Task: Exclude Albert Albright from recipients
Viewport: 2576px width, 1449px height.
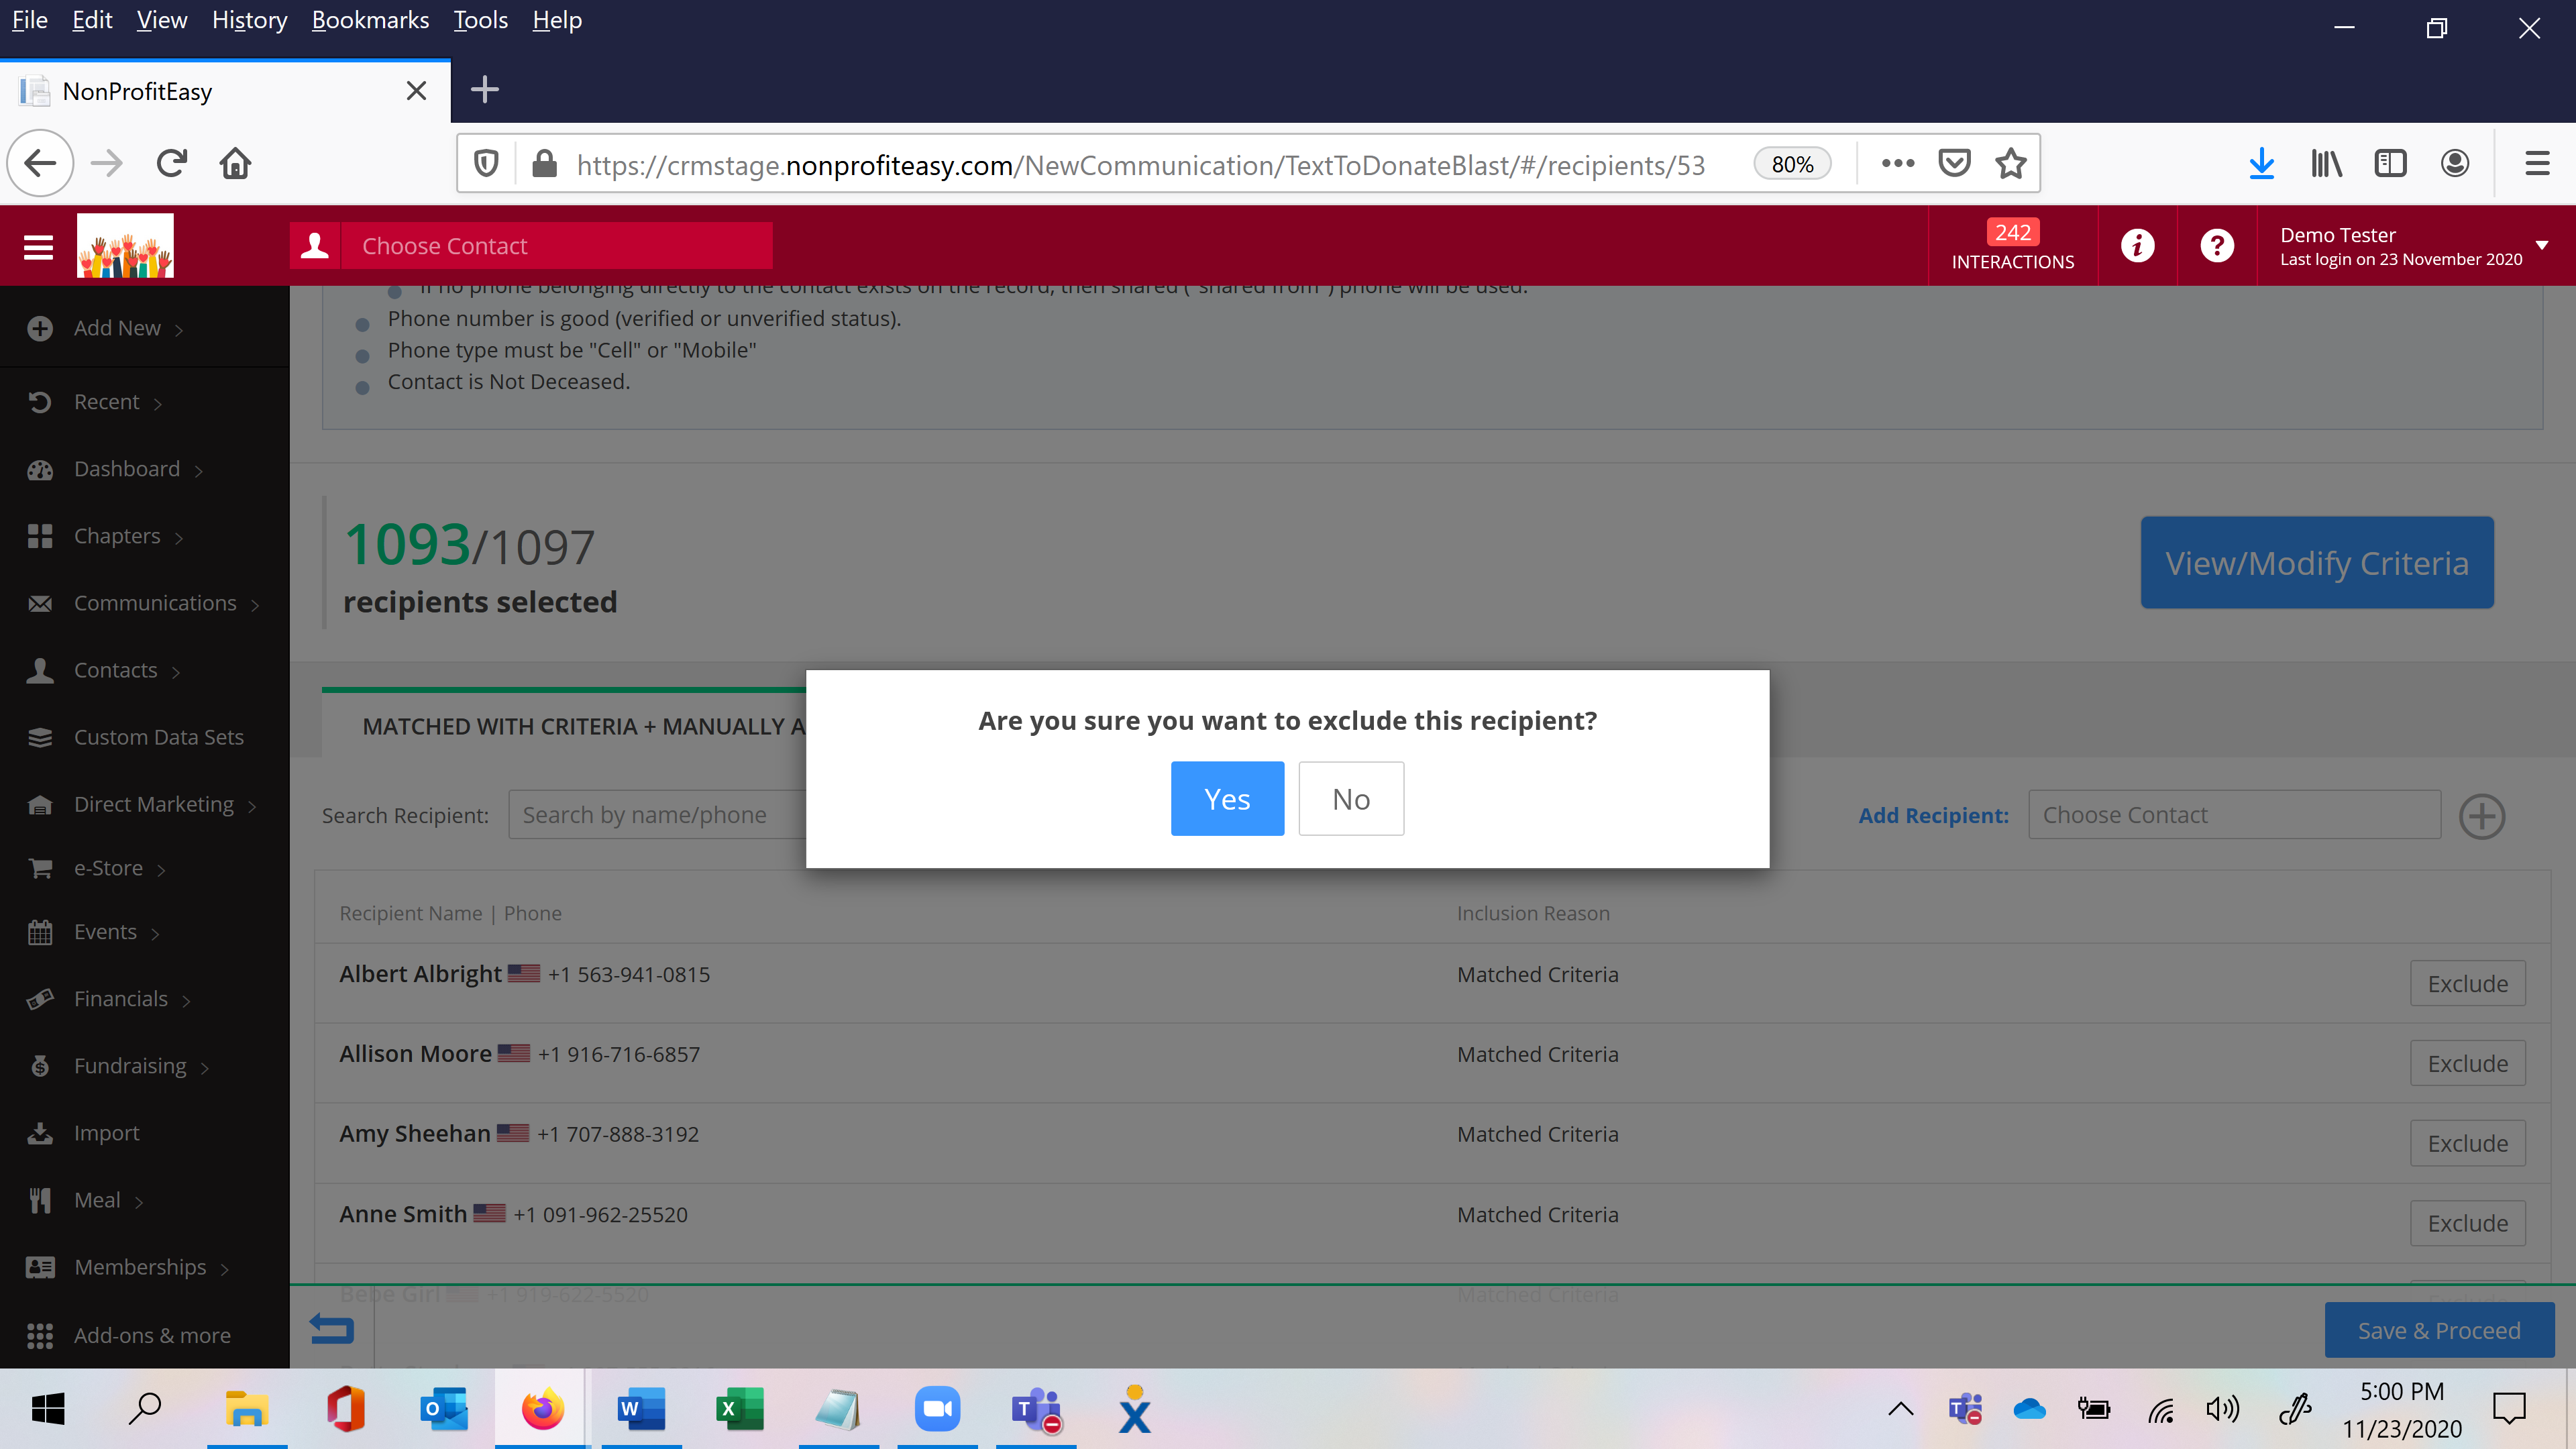Action: point(2467,983)
